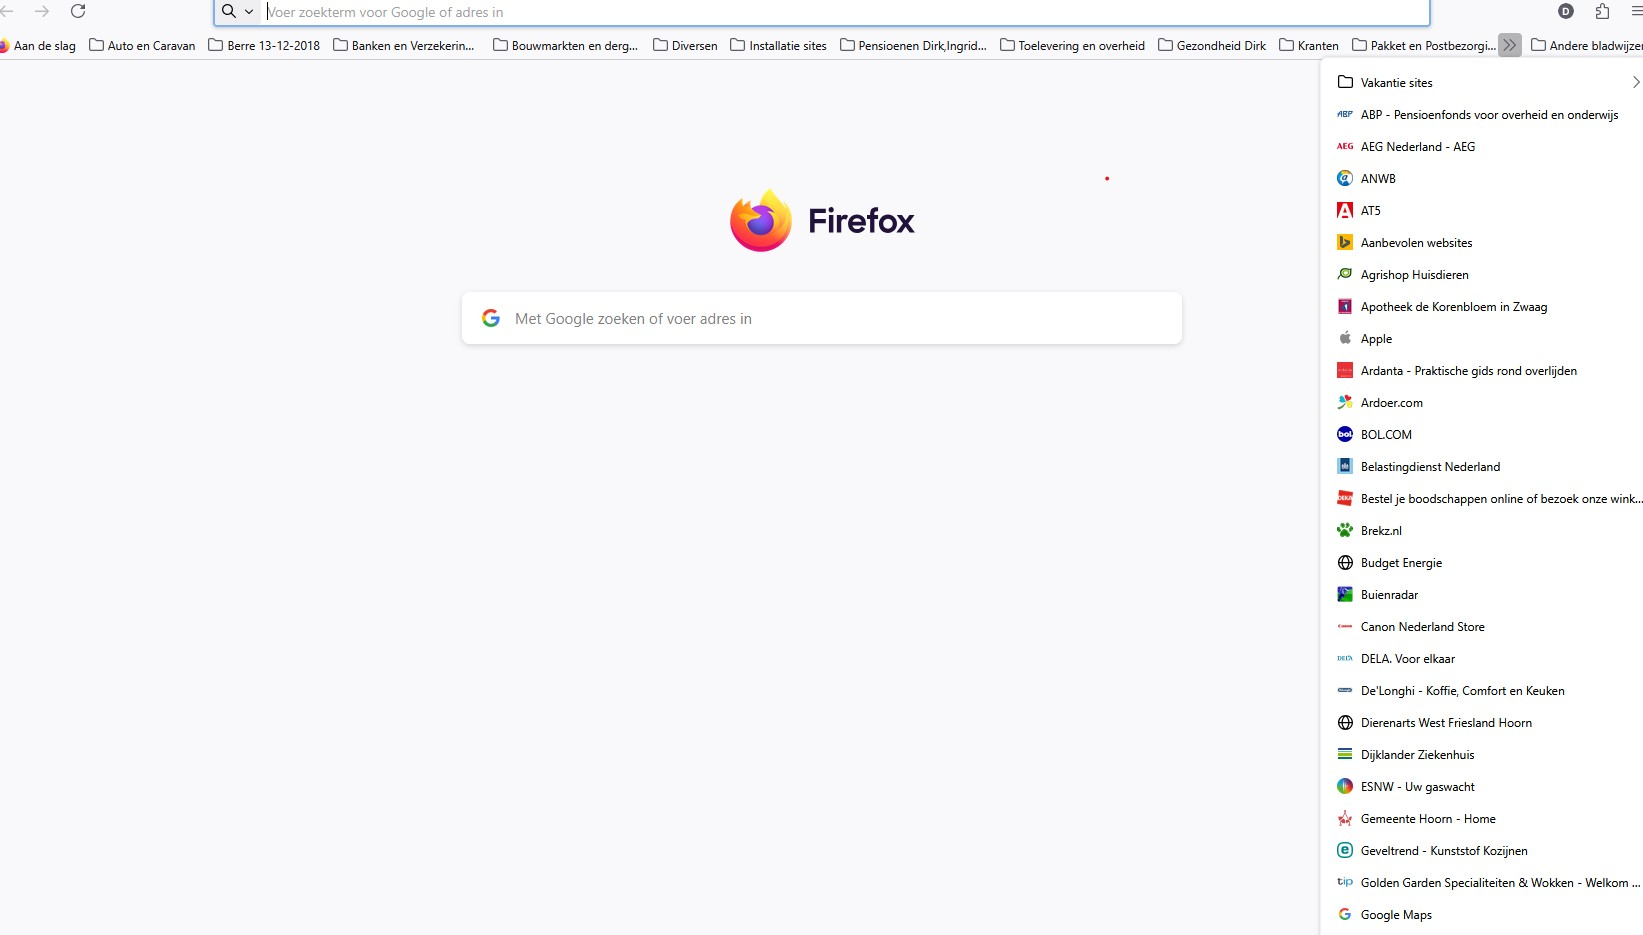
Task: Open the Auto en Caravan bookmarks folder
Action: [142, 45]
